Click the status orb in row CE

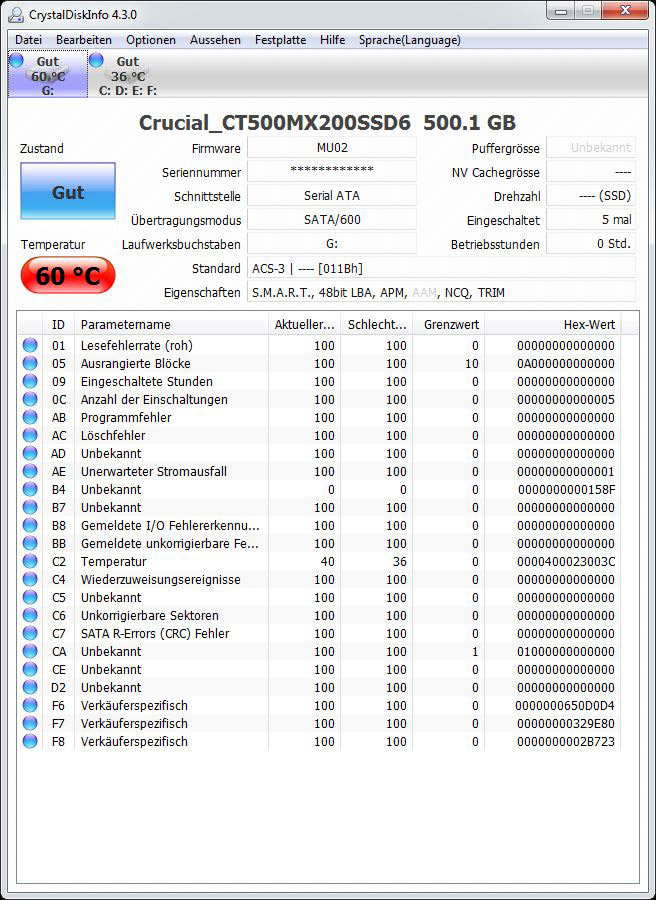(x=30, y=669)
